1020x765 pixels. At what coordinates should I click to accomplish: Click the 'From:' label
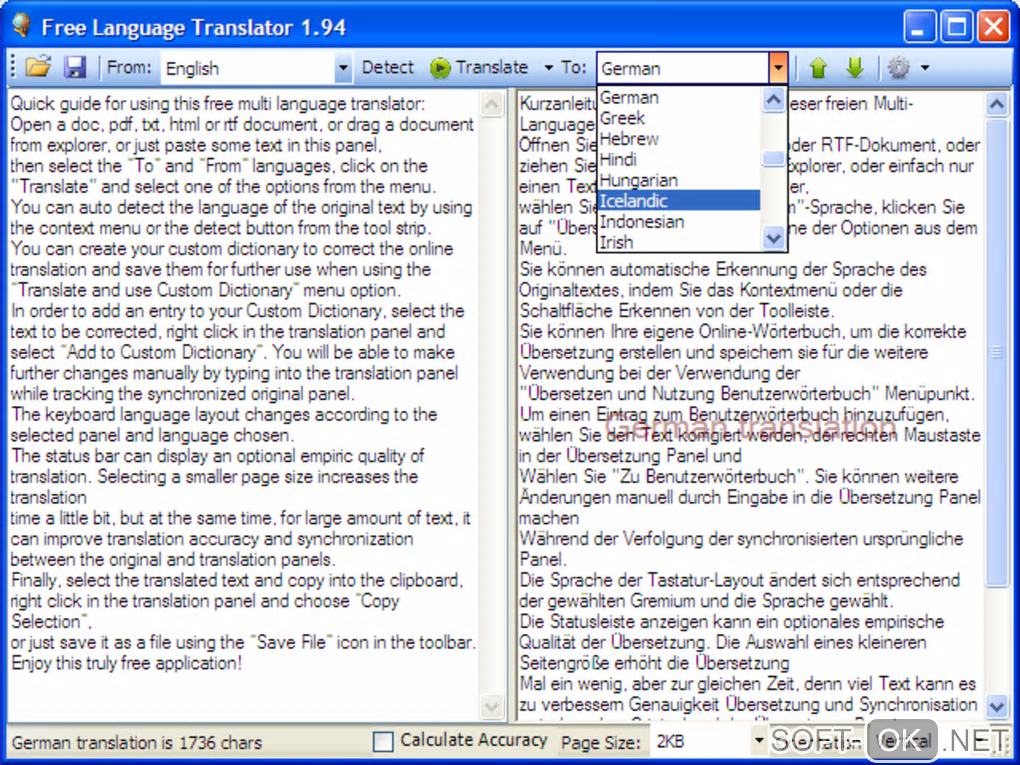[129, 68]
